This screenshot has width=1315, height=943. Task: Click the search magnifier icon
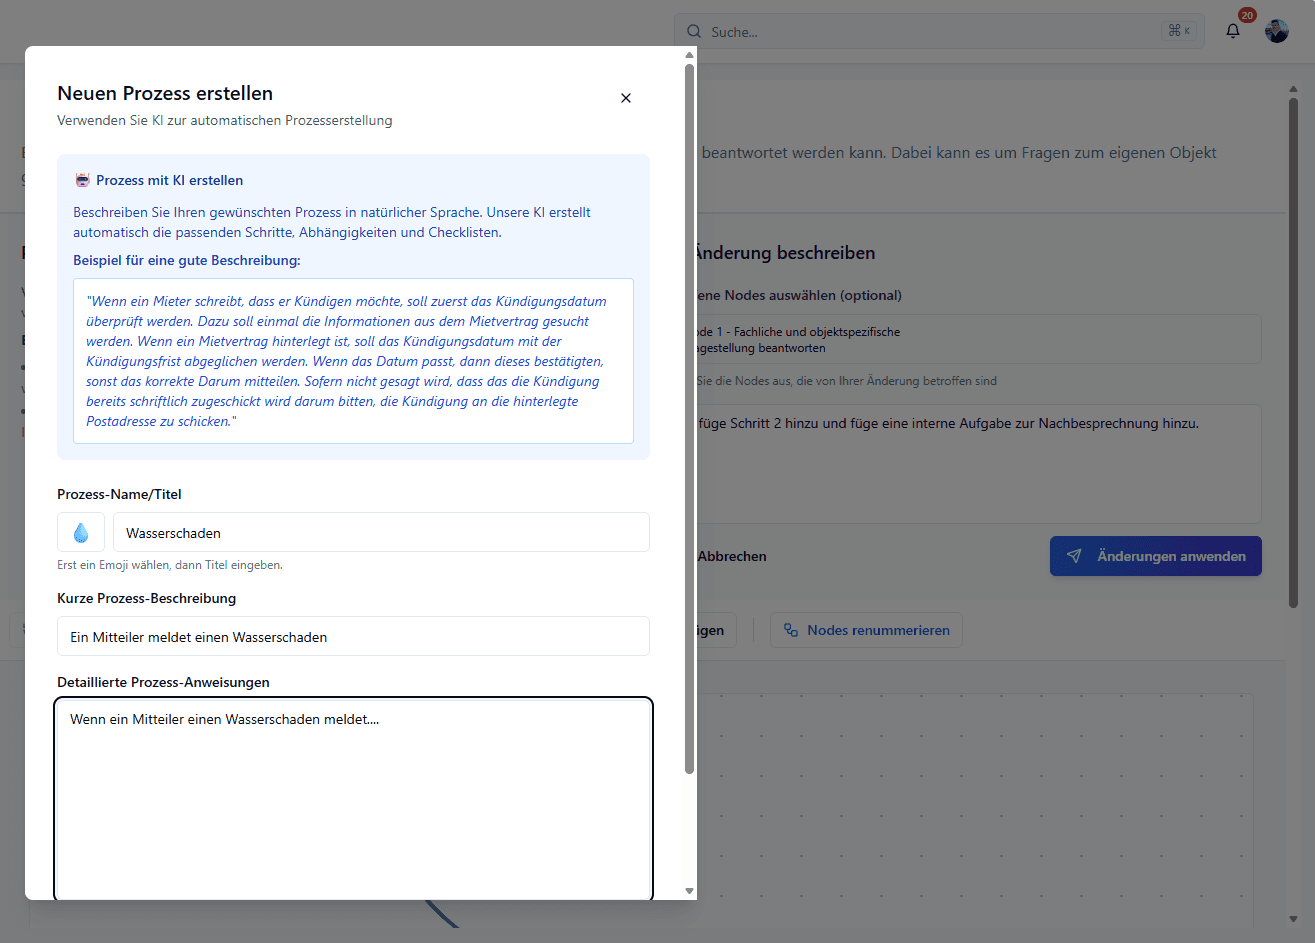[x=694, y=32]
